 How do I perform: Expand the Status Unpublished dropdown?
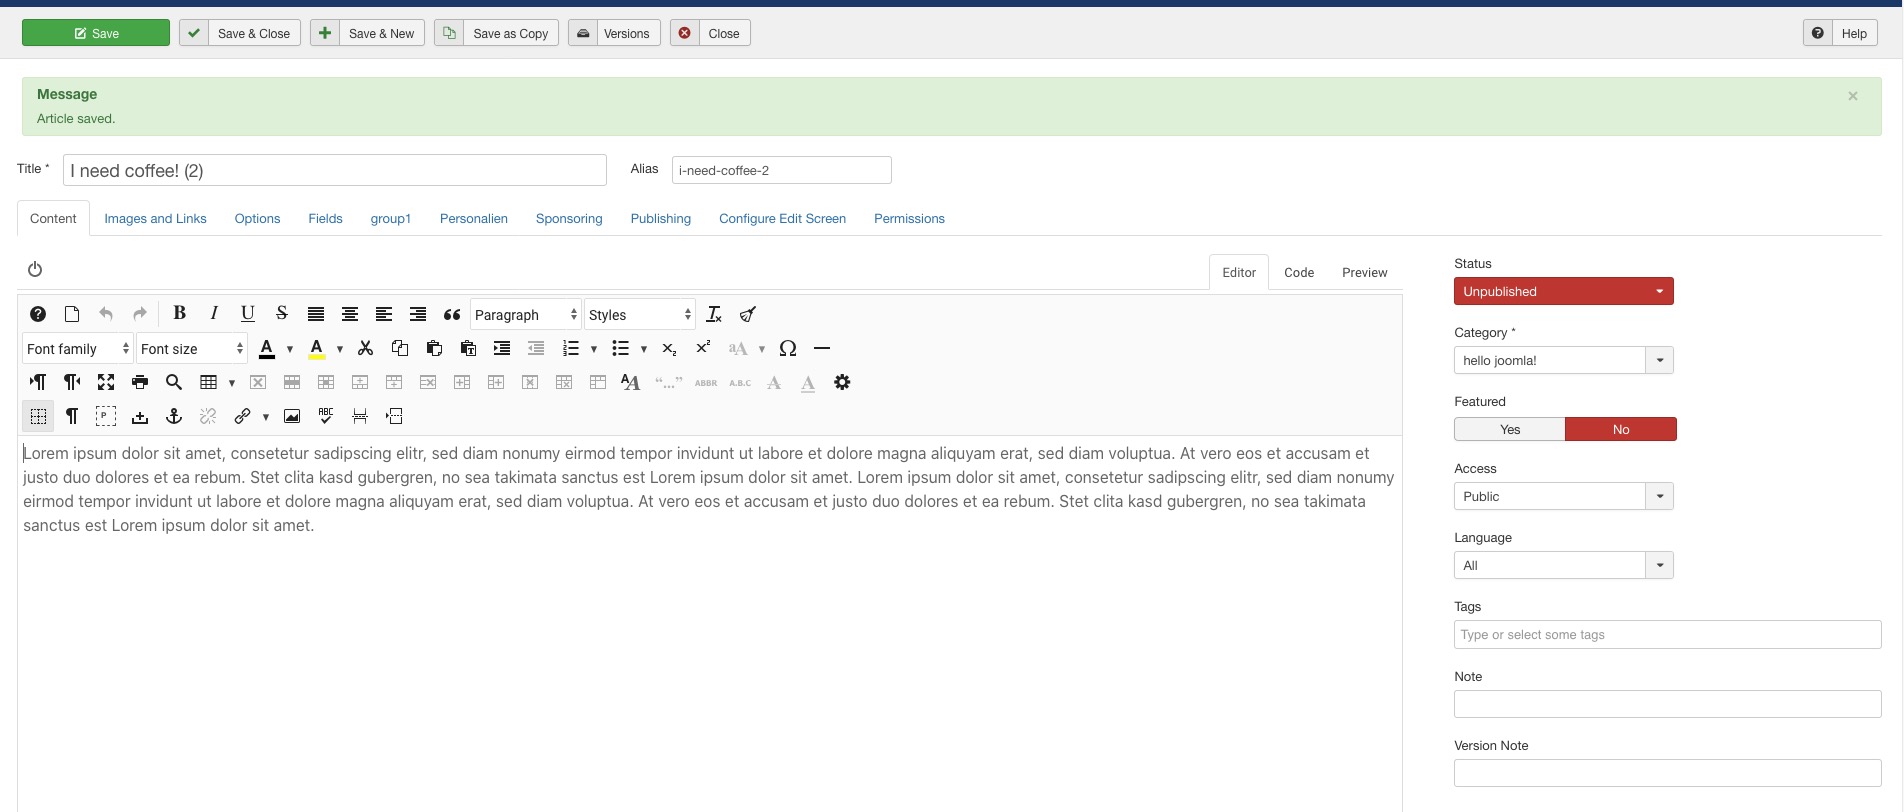click(1564, 291)
